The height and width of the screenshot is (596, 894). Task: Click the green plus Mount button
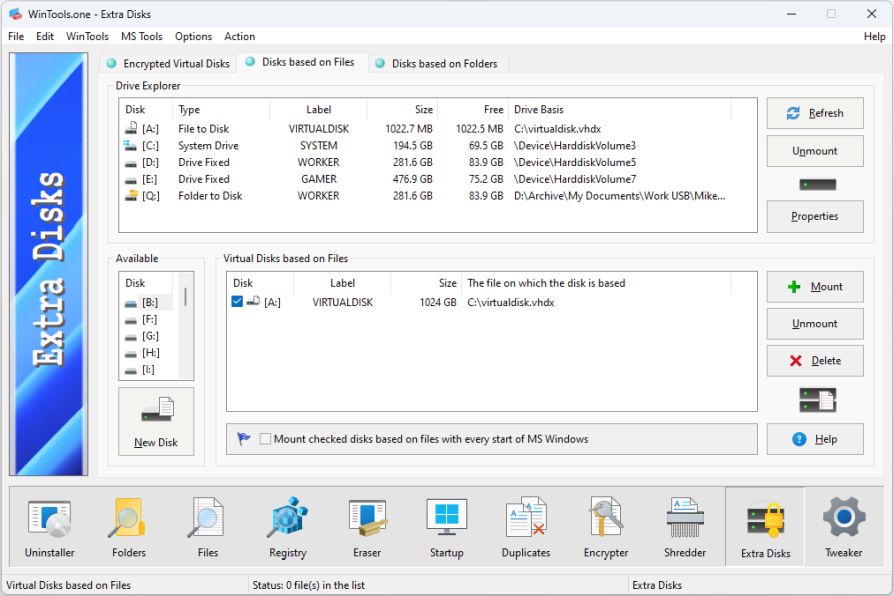(815, 286)
